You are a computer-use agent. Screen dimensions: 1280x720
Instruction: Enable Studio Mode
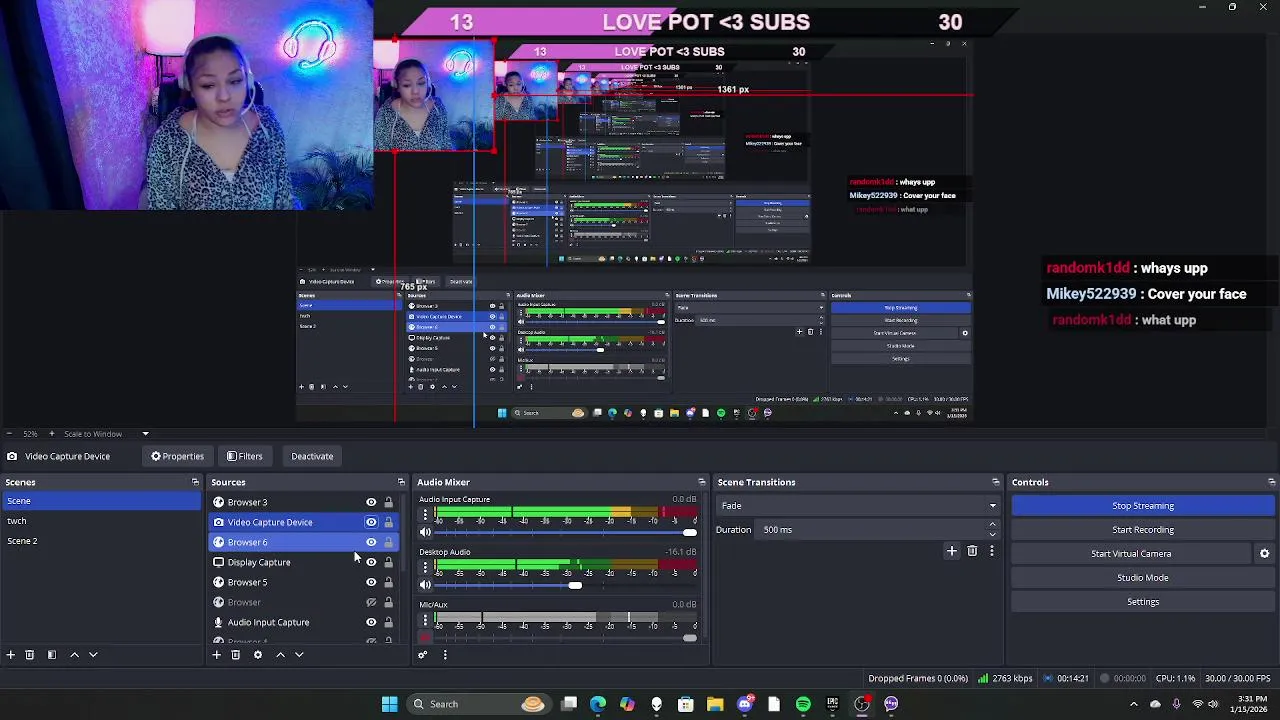tap(1143, 578)
